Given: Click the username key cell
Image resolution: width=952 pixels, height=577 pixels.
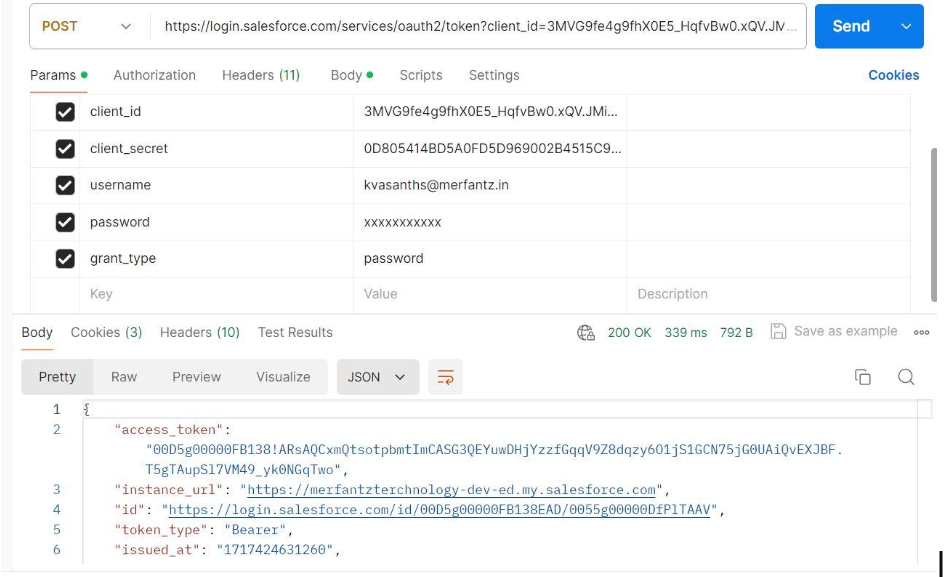Looking at the screenshot, I should coord(216,185).
